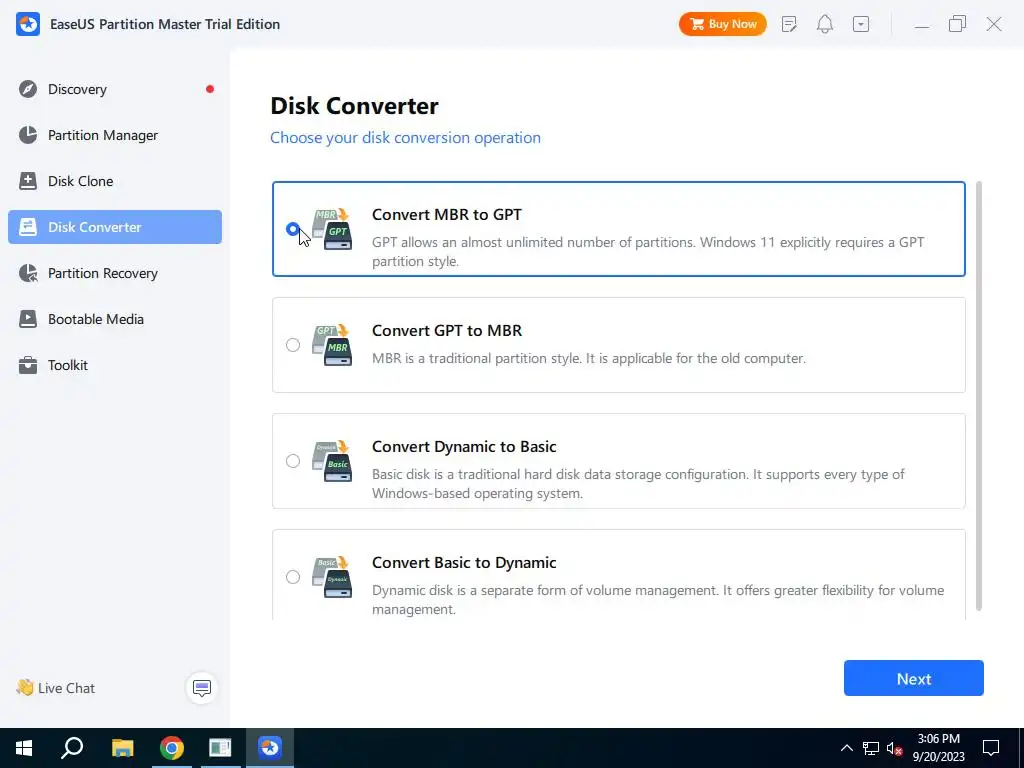This screenshot has height=768, width=1024.
Task: Select Convert Dynamic to Basic radio button
Action: tap(293, 461)
